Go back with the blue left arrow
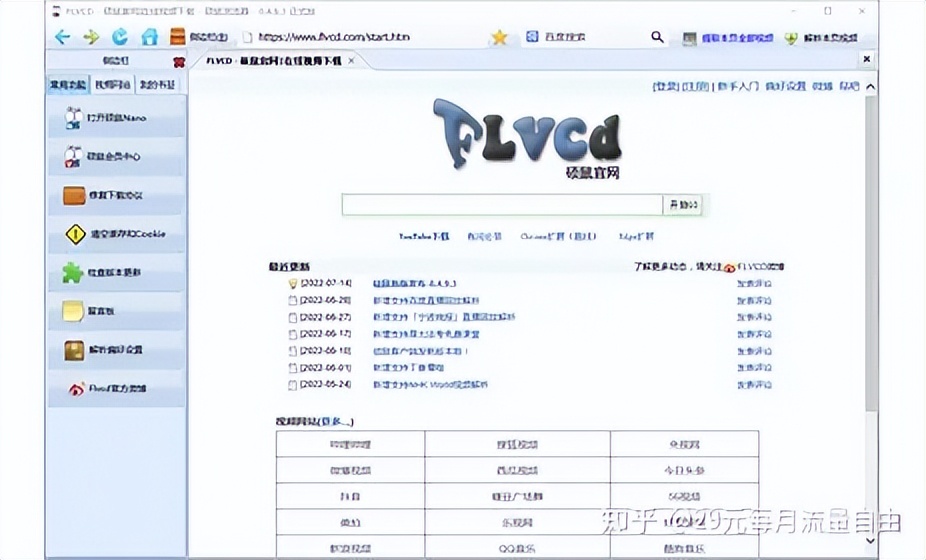This screenshot has height=560, width=926. (x=63, y=37)
